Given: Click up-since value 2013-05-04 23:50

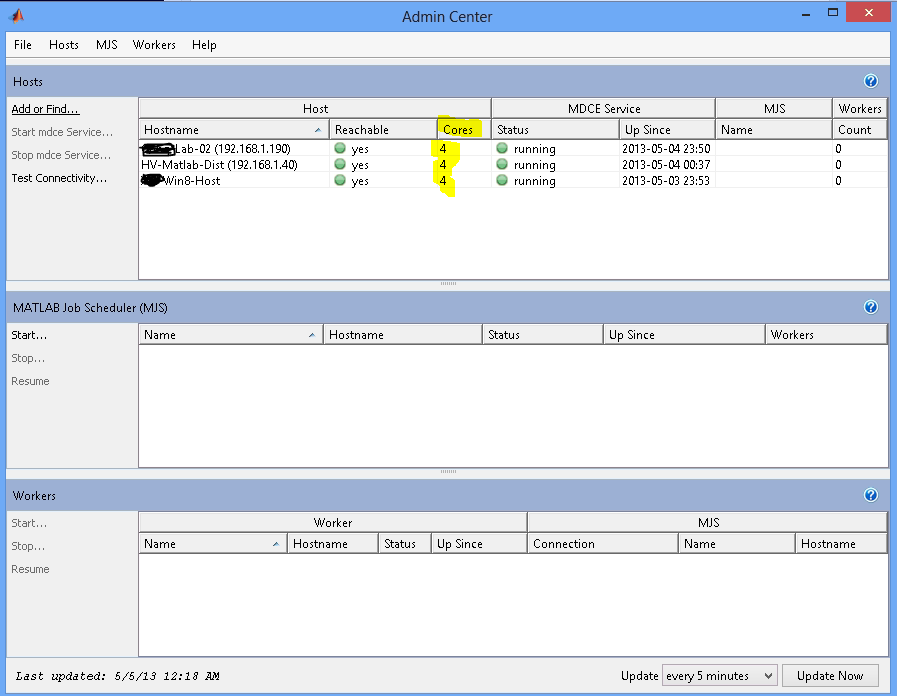Looking at the screenshot, I should (666, 148).
